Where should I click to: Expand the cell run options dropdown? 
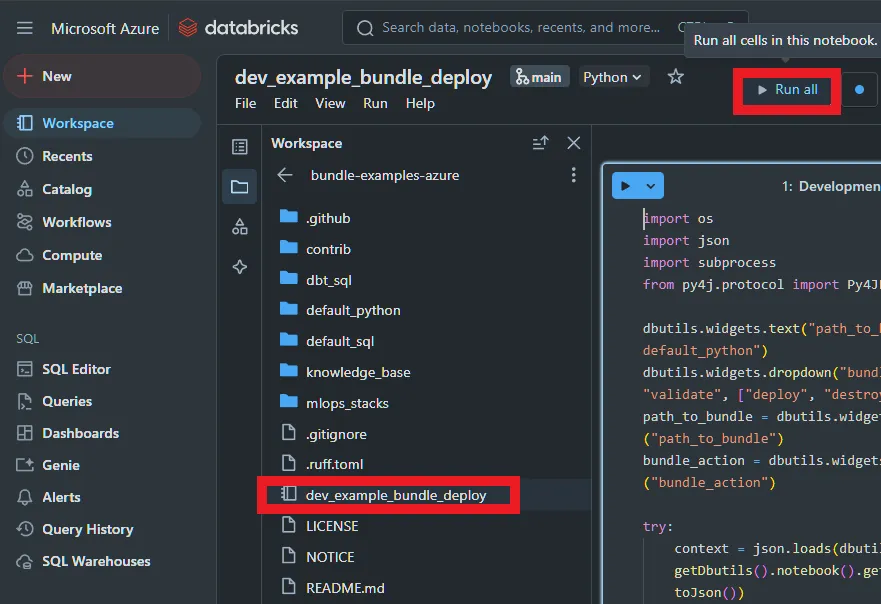(x=651, y=186)
